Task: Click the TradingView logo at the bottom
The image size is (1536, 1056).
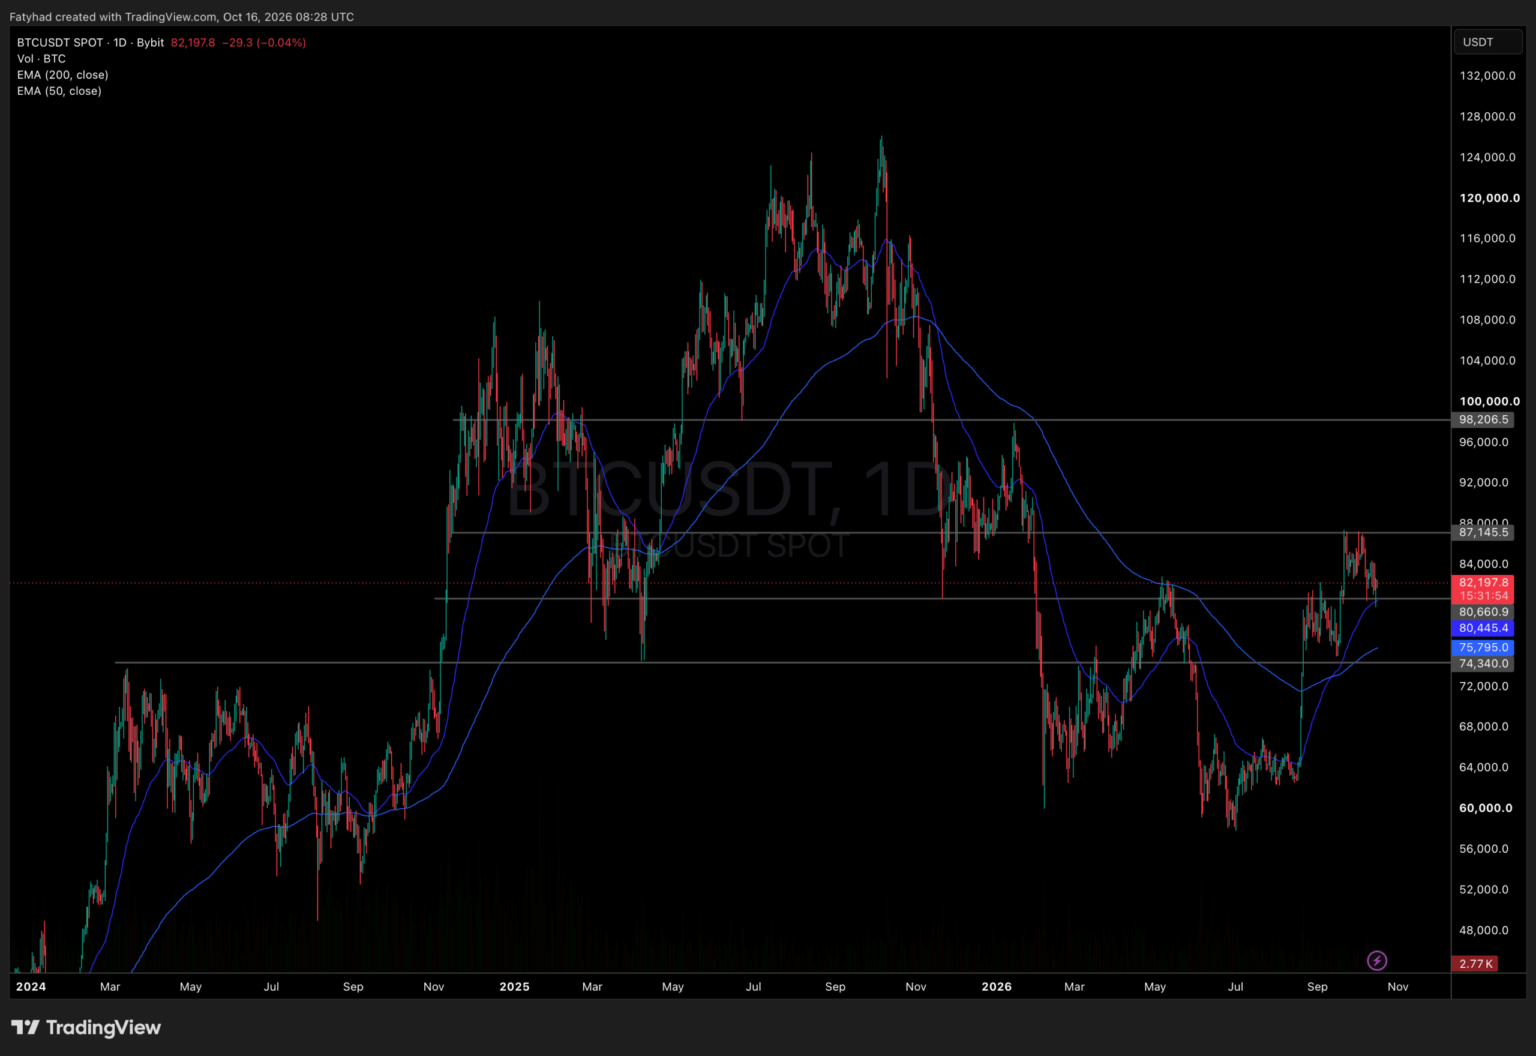Action: (x=86, y=1027)
